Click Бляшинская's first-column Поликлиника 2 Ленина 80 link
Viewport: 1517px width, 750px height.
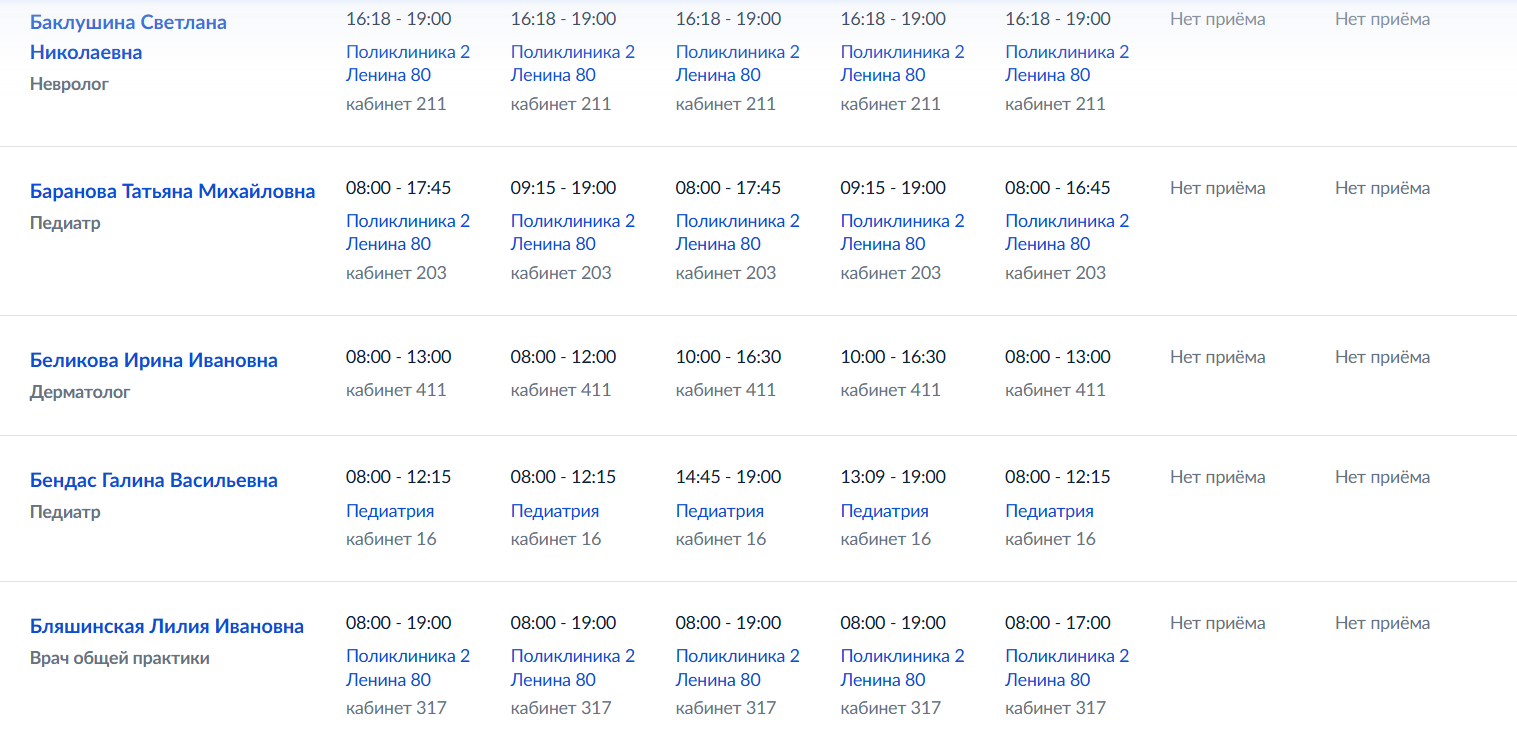tap(408, 667)
